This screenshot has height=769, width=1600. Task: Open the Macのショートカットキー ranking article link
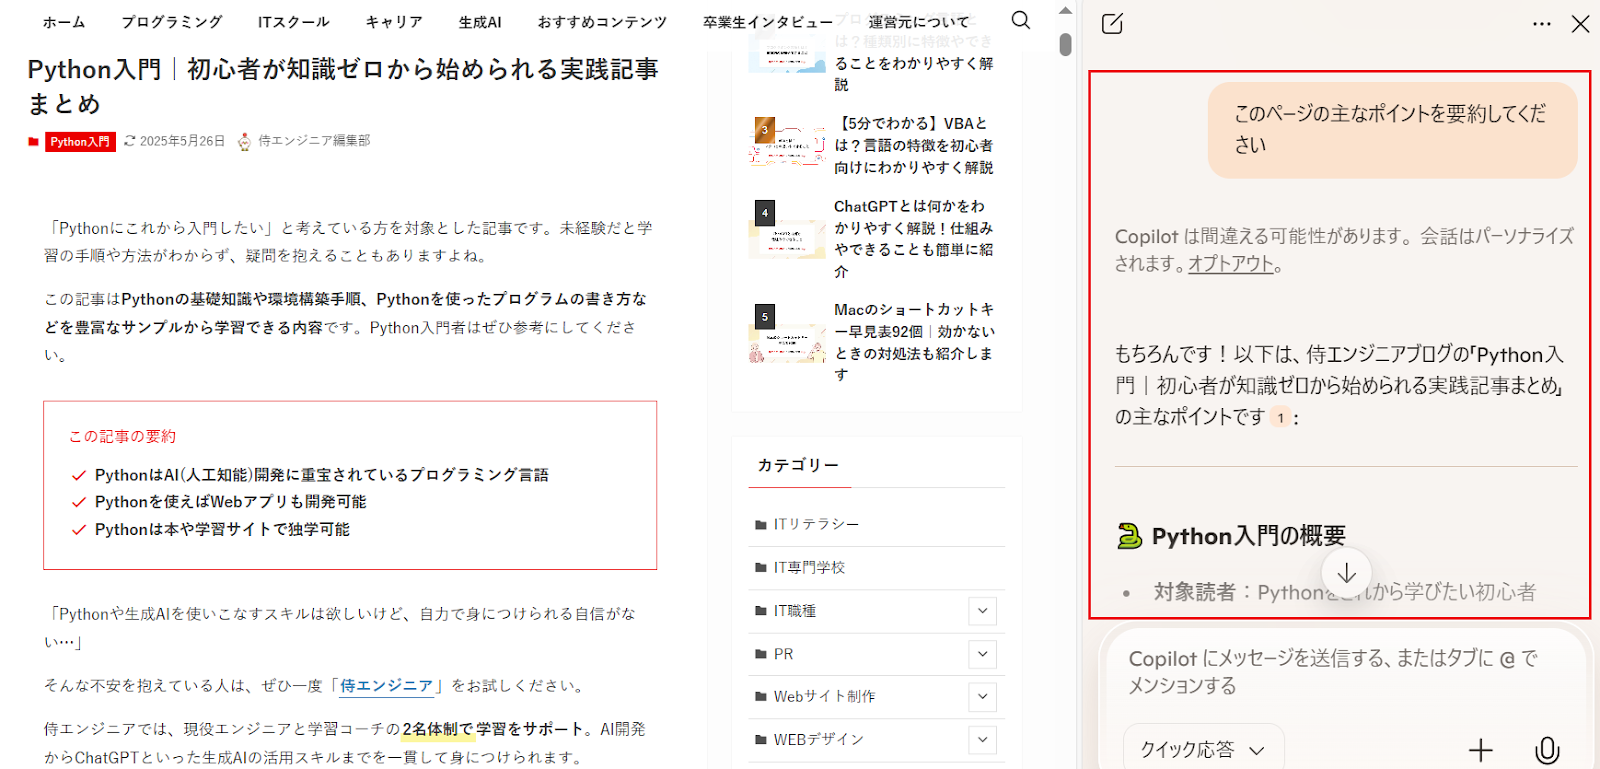click(x=914, y=341)
